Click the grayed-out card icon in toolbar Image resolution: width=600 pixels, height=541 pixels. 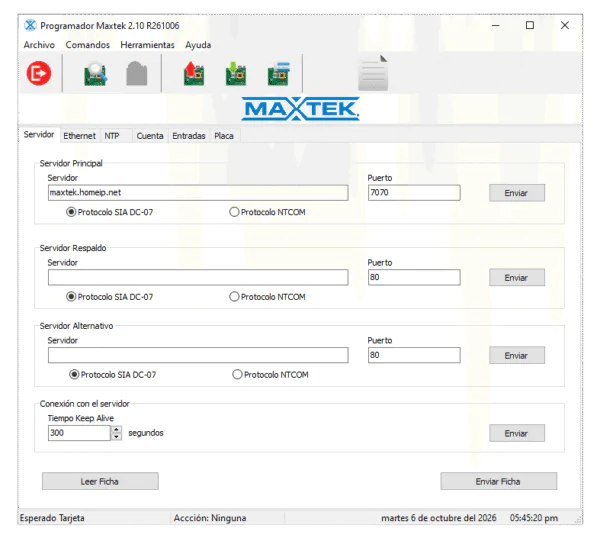(137, 73)
